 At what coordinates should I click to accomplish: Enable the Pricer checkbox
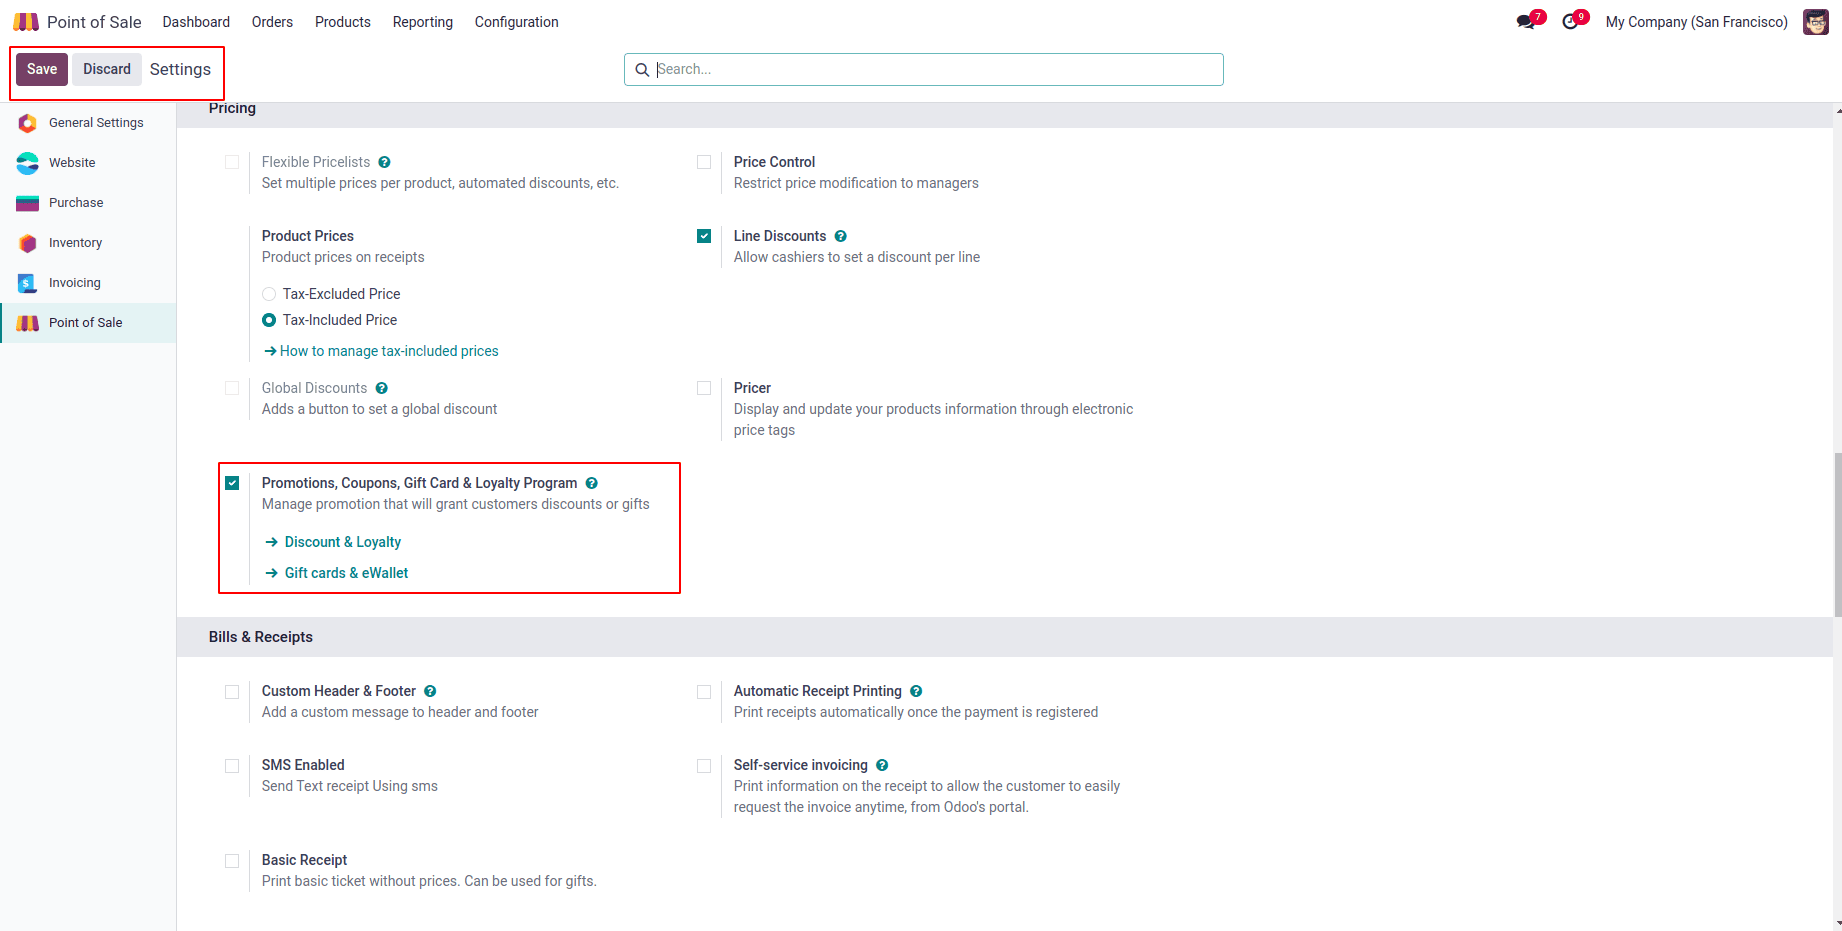click(704, 388)
